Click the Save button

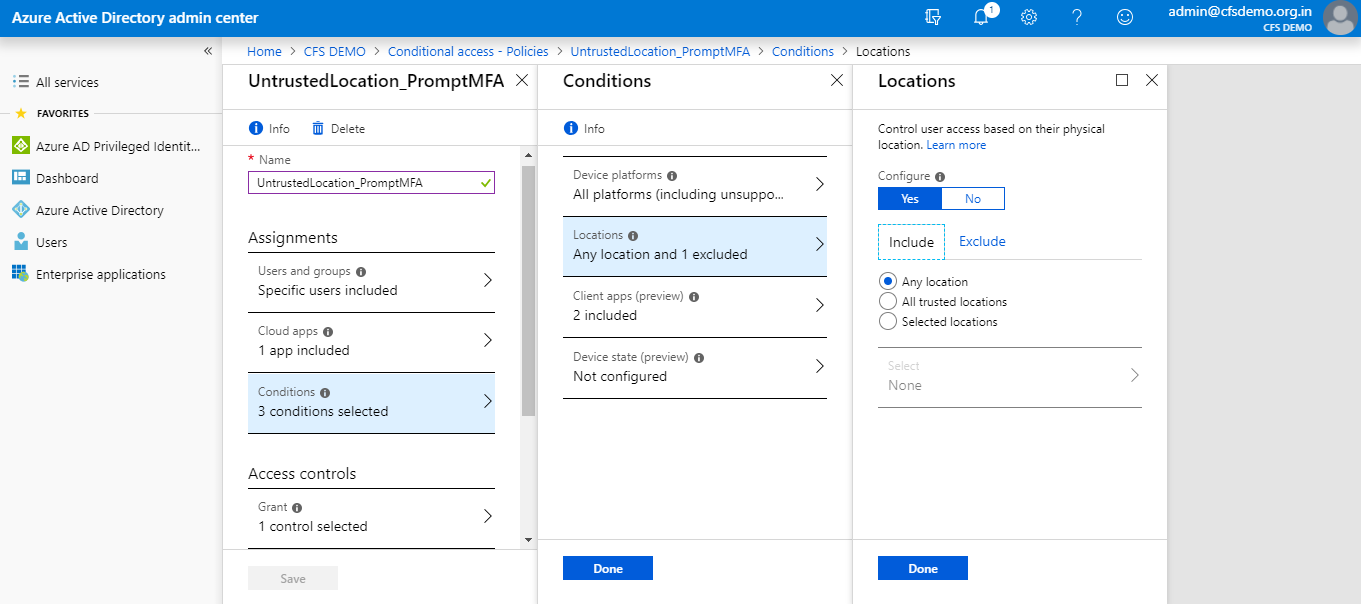point(293,578)
